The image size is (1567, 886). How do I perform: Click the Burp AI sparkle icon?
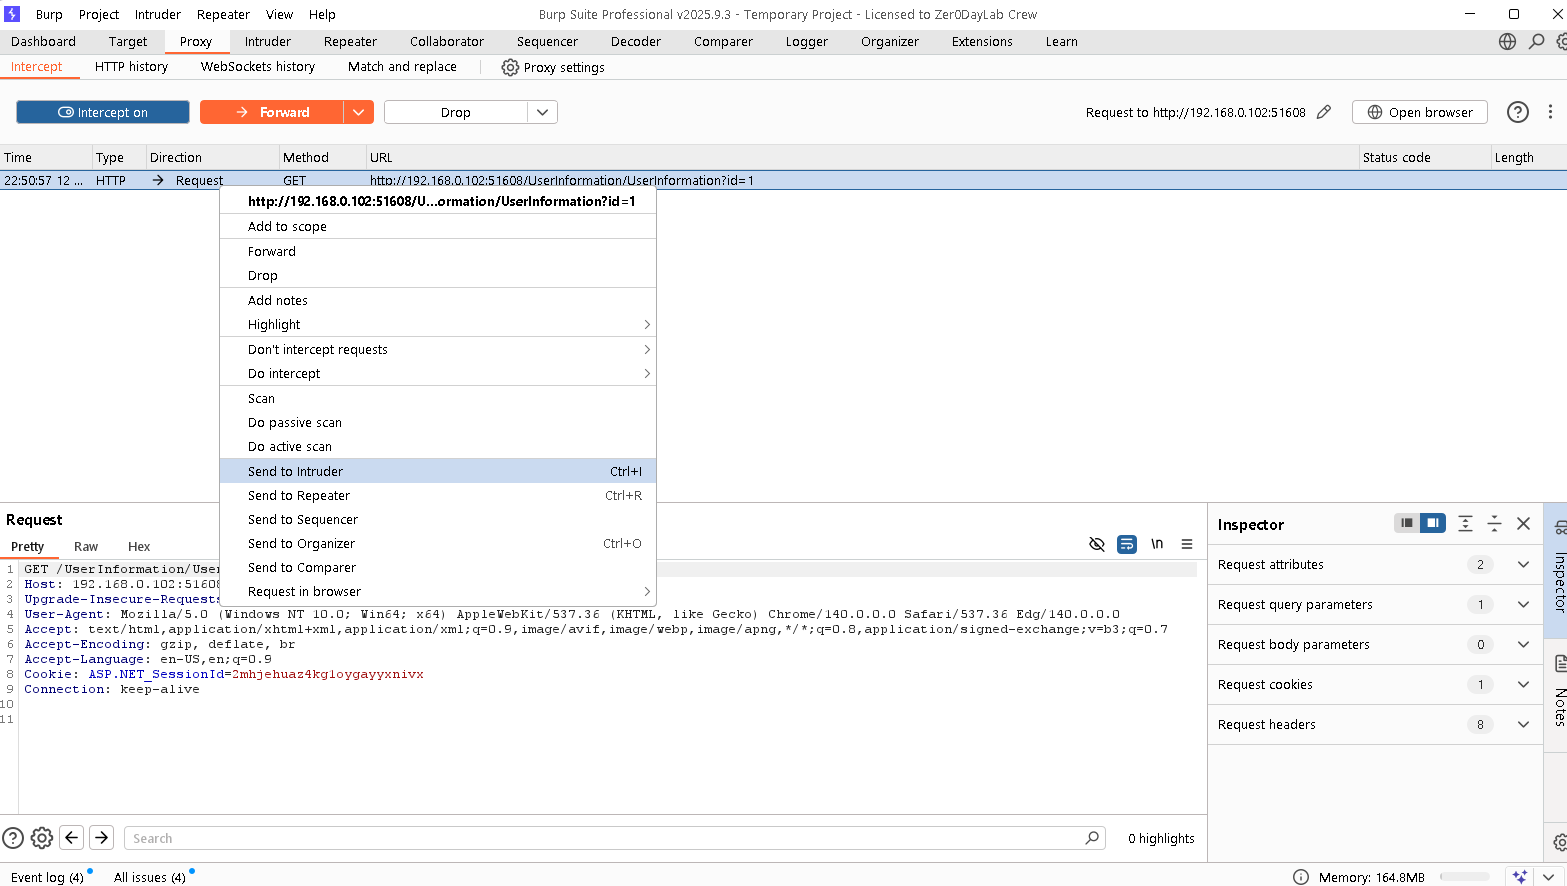pyautogui.click(x=1520, y=877)
